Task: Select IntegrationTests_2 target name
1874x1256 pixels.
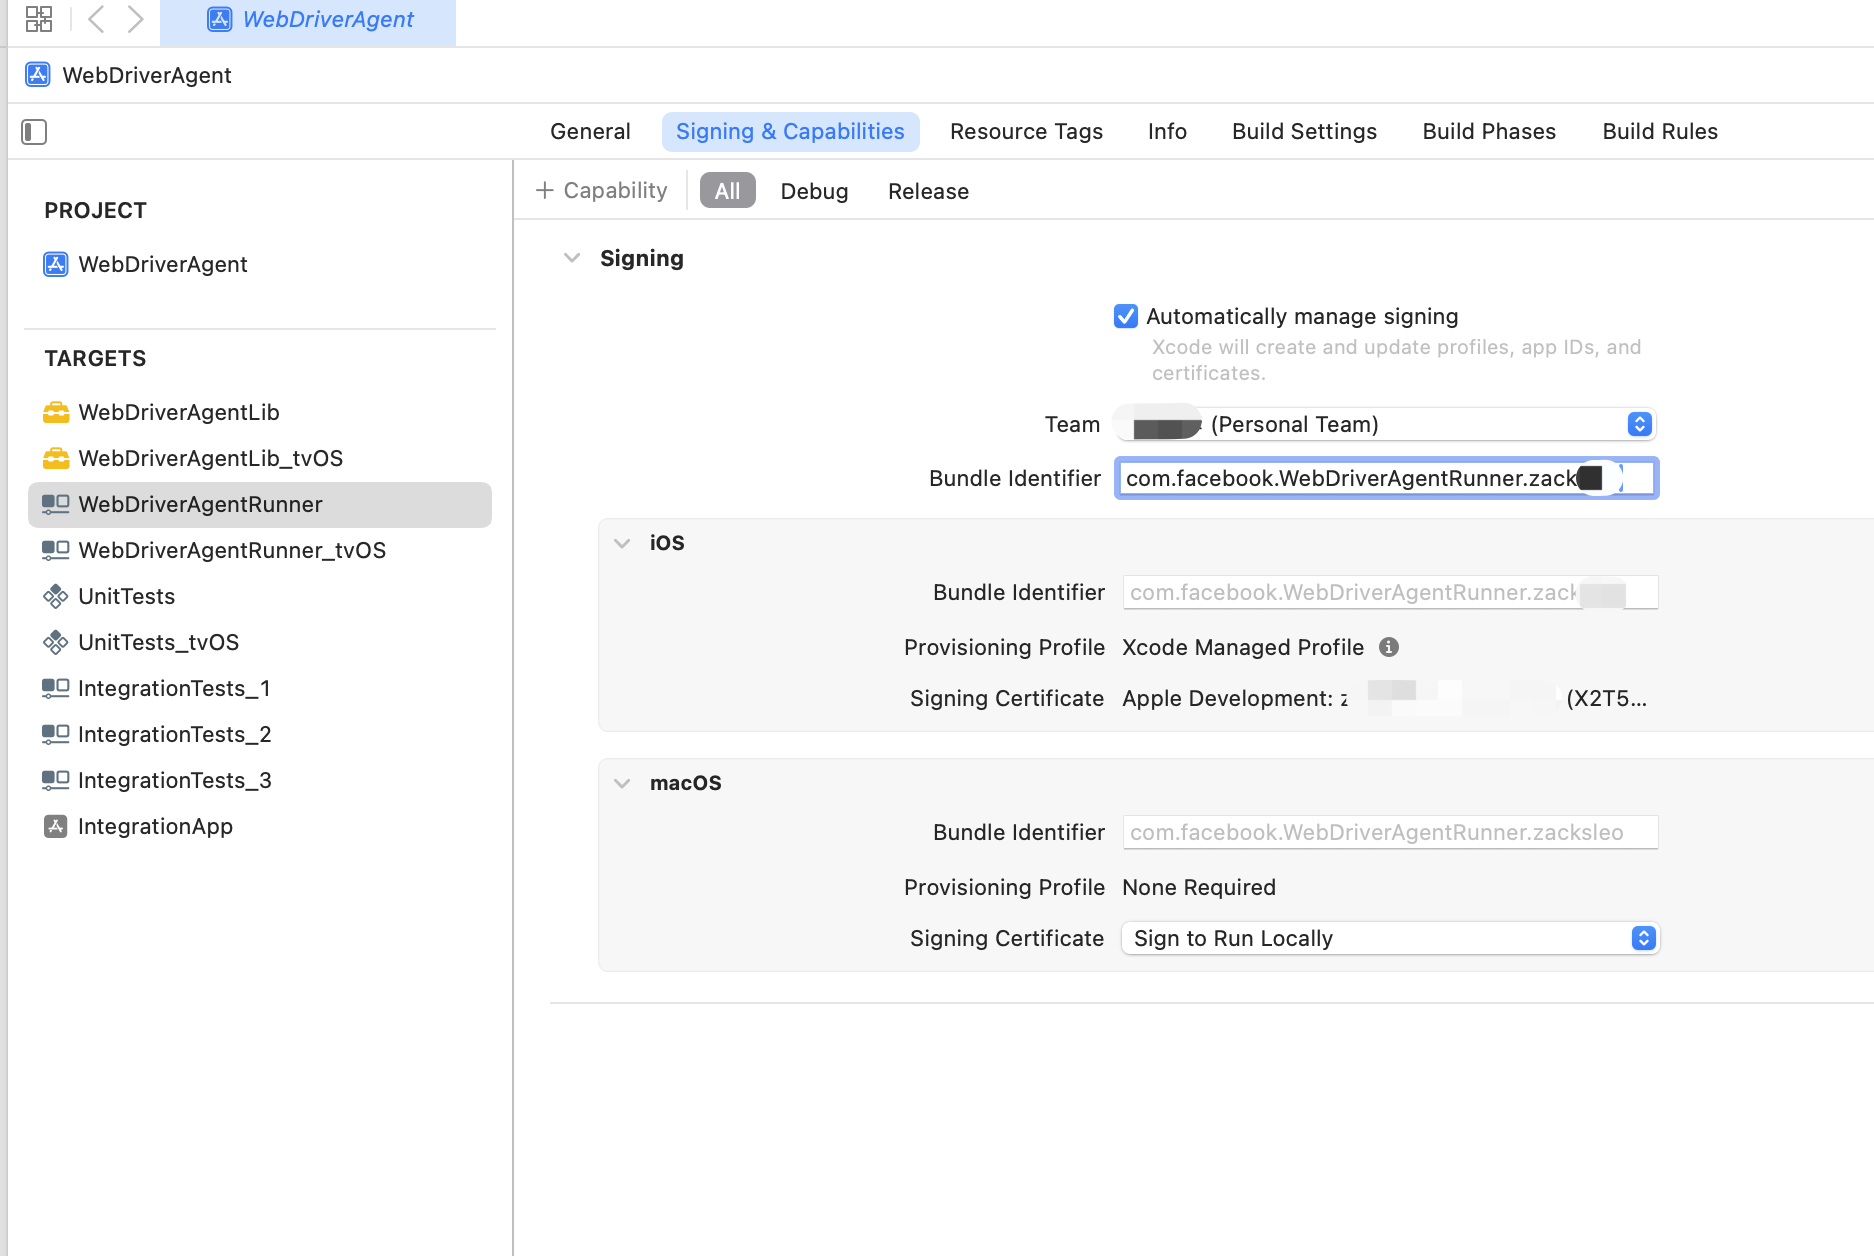Action: pos(175,734)
